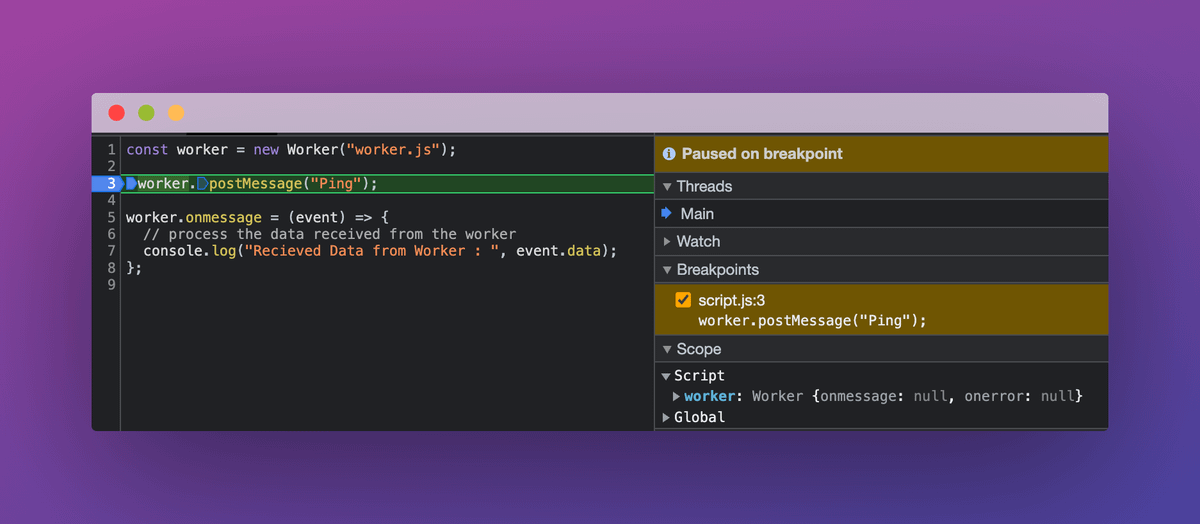The image size is (1200, 524).
Task: Collapse the Scope section
Action: point(667,350)
